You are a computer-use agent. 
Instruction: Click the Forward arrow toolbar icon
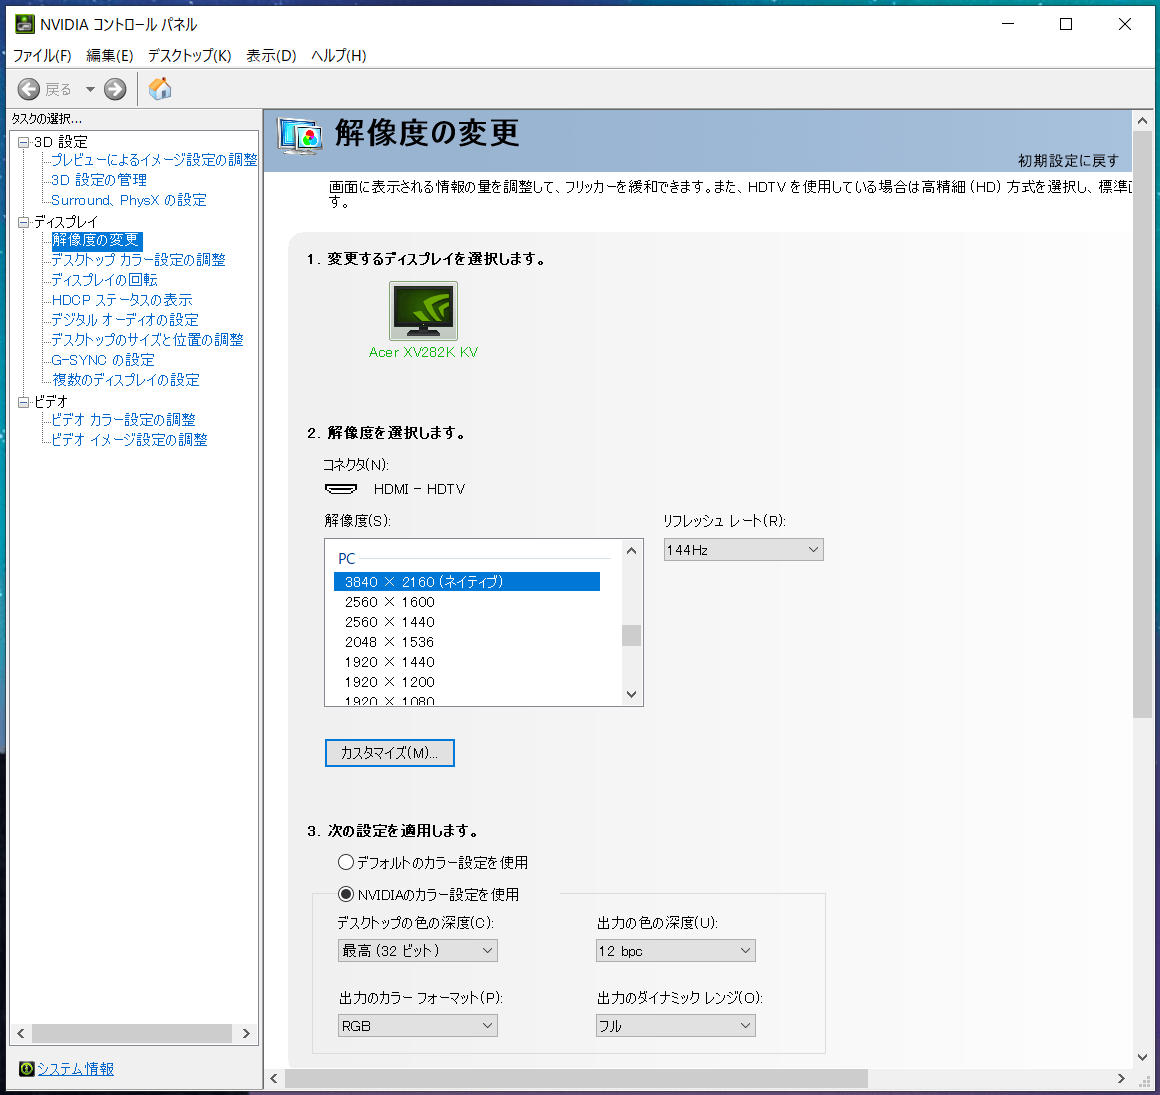(115, 90)
